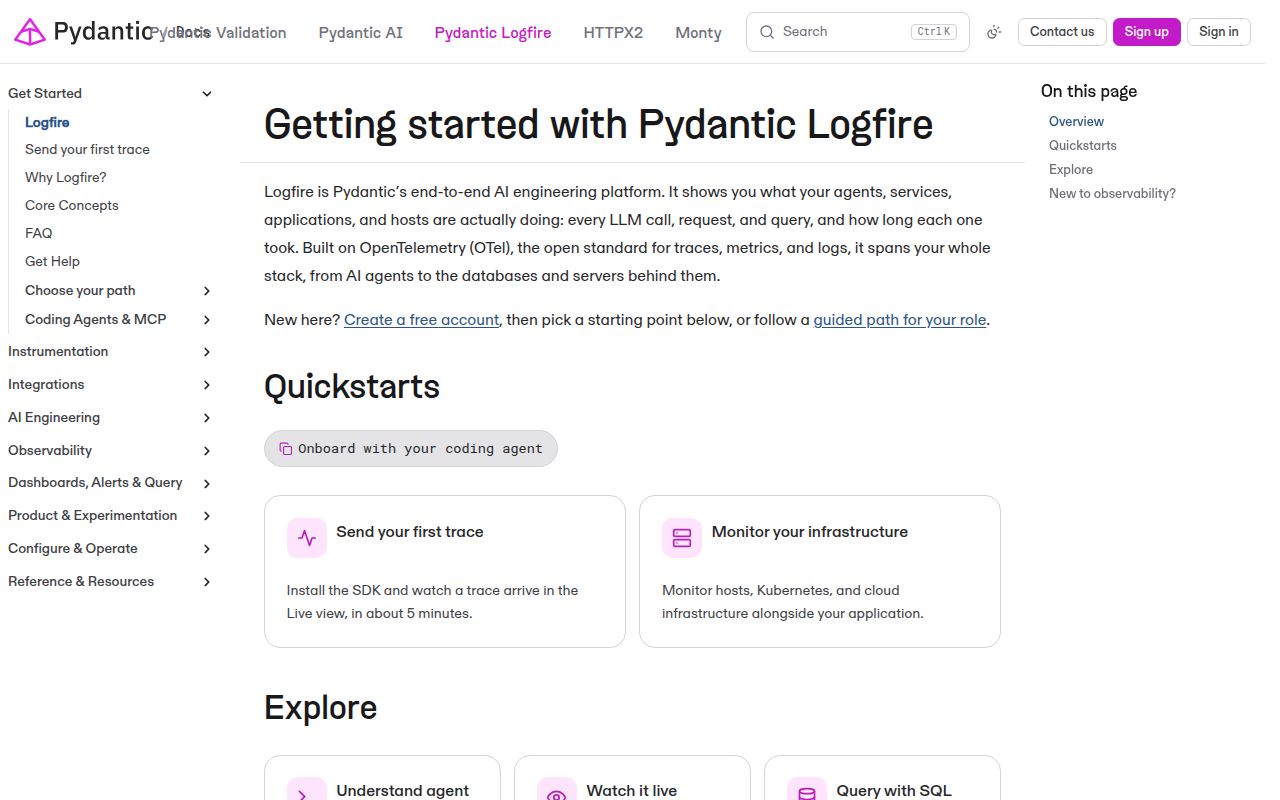
Task: Expand the Coding Agents & MCP chevron
Action: (x=207, y=320)
